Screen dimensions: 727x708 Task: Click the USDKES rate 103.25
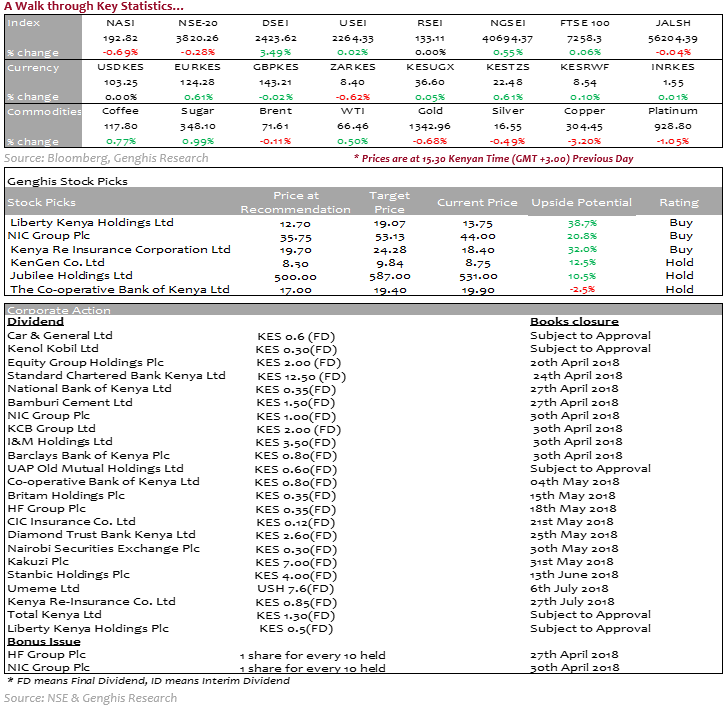coord(121,82)
